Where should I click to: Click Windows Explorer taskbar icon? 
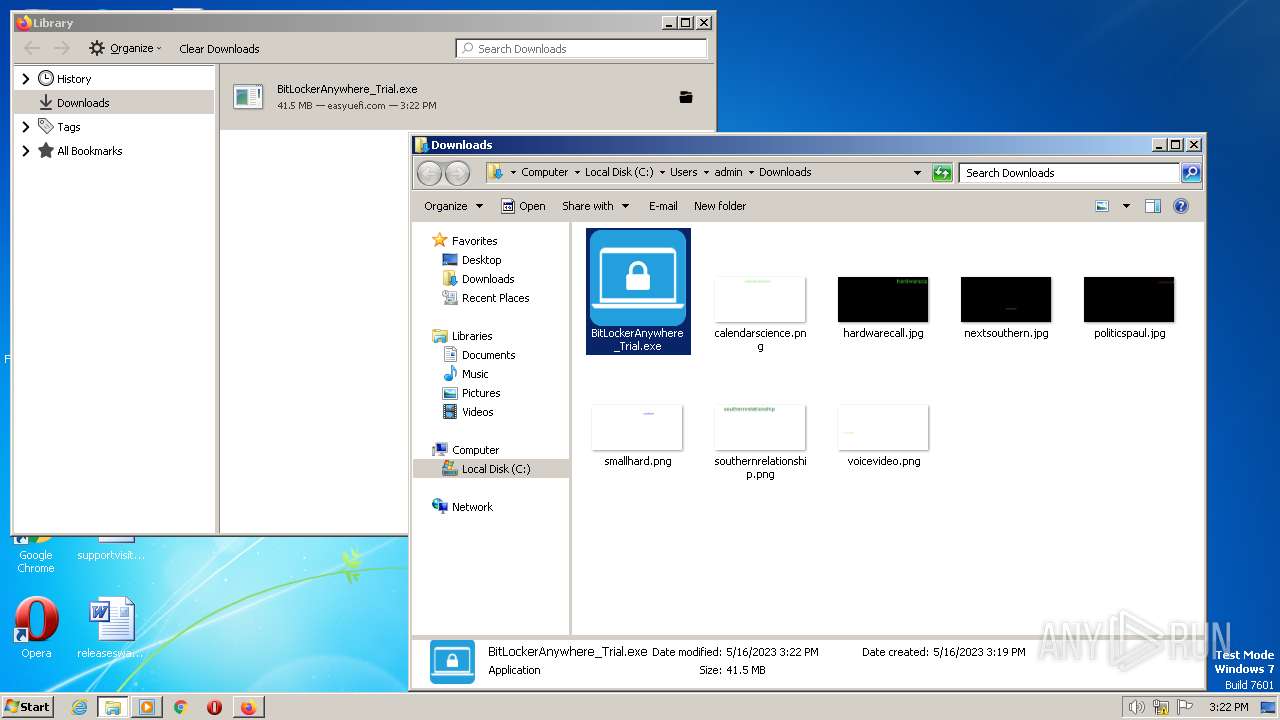pyautogui.click(x=112, y=707)
